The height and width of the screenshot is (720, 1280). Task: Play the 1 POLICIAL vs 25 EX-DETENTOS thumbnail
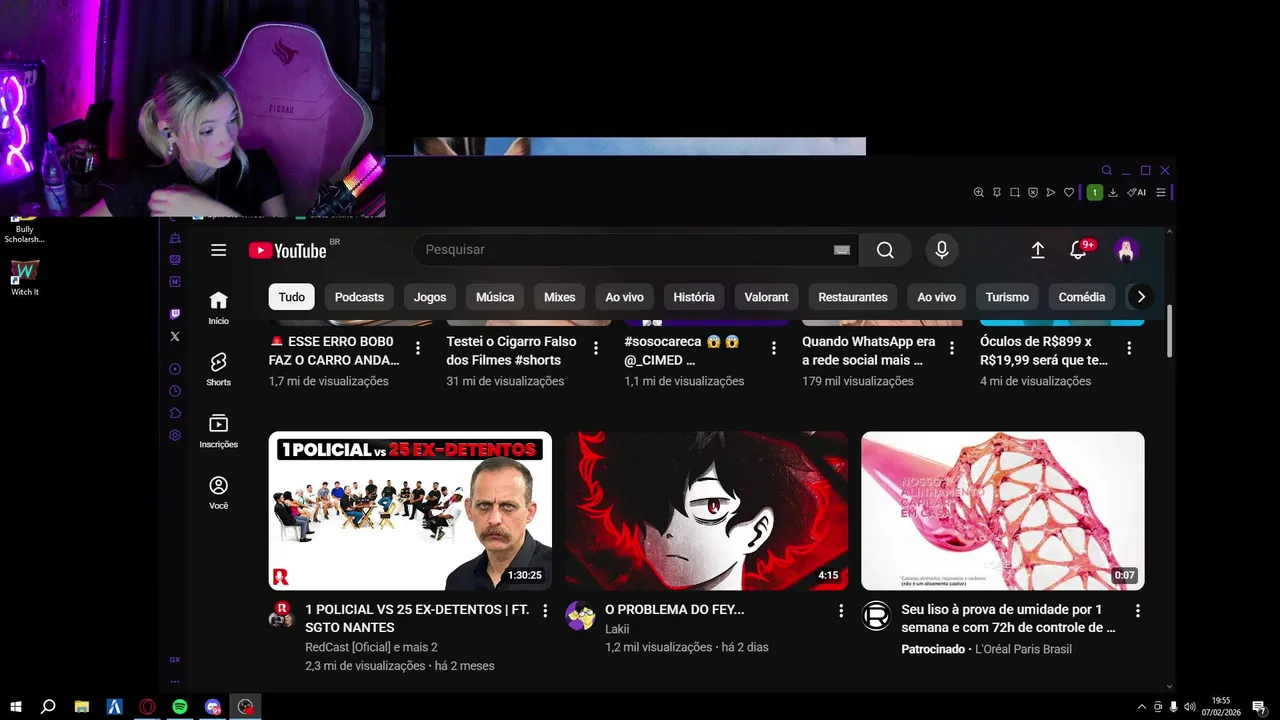[x=410, y=511]
